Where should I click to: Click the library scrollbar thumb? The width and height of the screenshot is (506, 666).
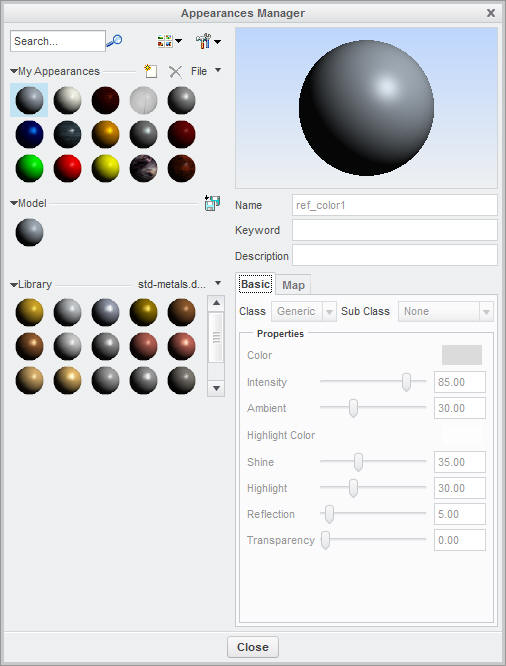pyautogui.click(x=216, y=337)
